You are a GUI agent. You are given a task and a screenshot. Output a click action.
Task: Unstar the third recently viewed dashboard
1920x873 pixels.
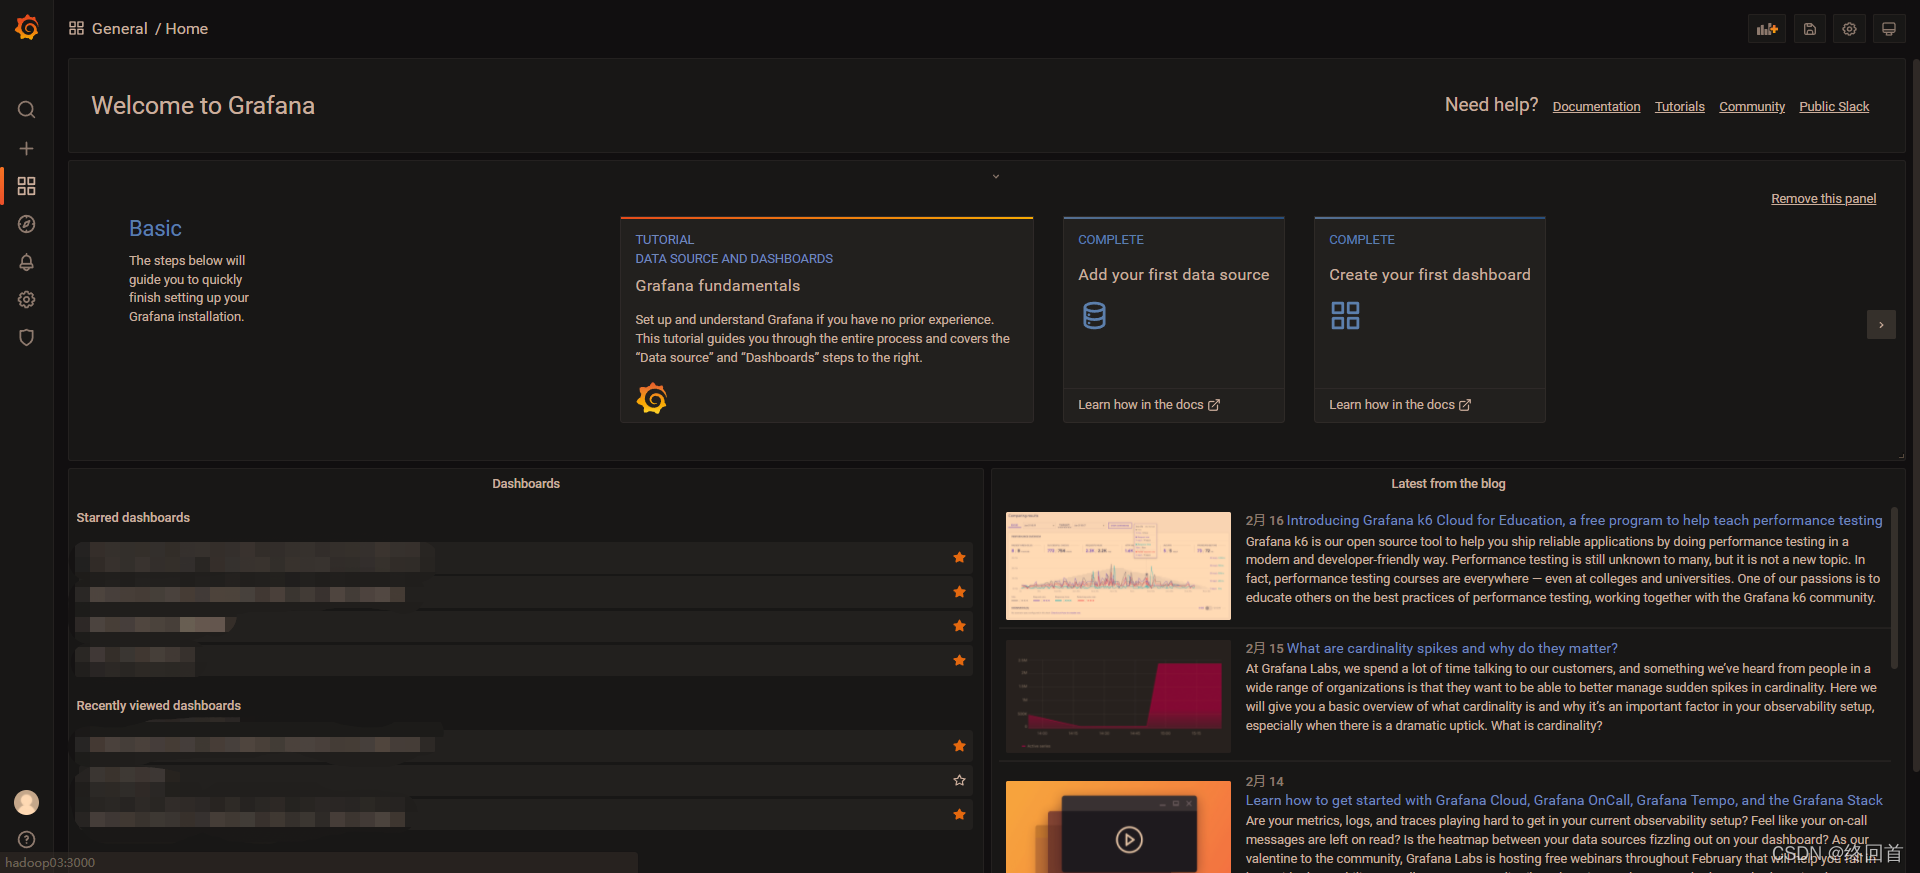click(x=959, y=815)
